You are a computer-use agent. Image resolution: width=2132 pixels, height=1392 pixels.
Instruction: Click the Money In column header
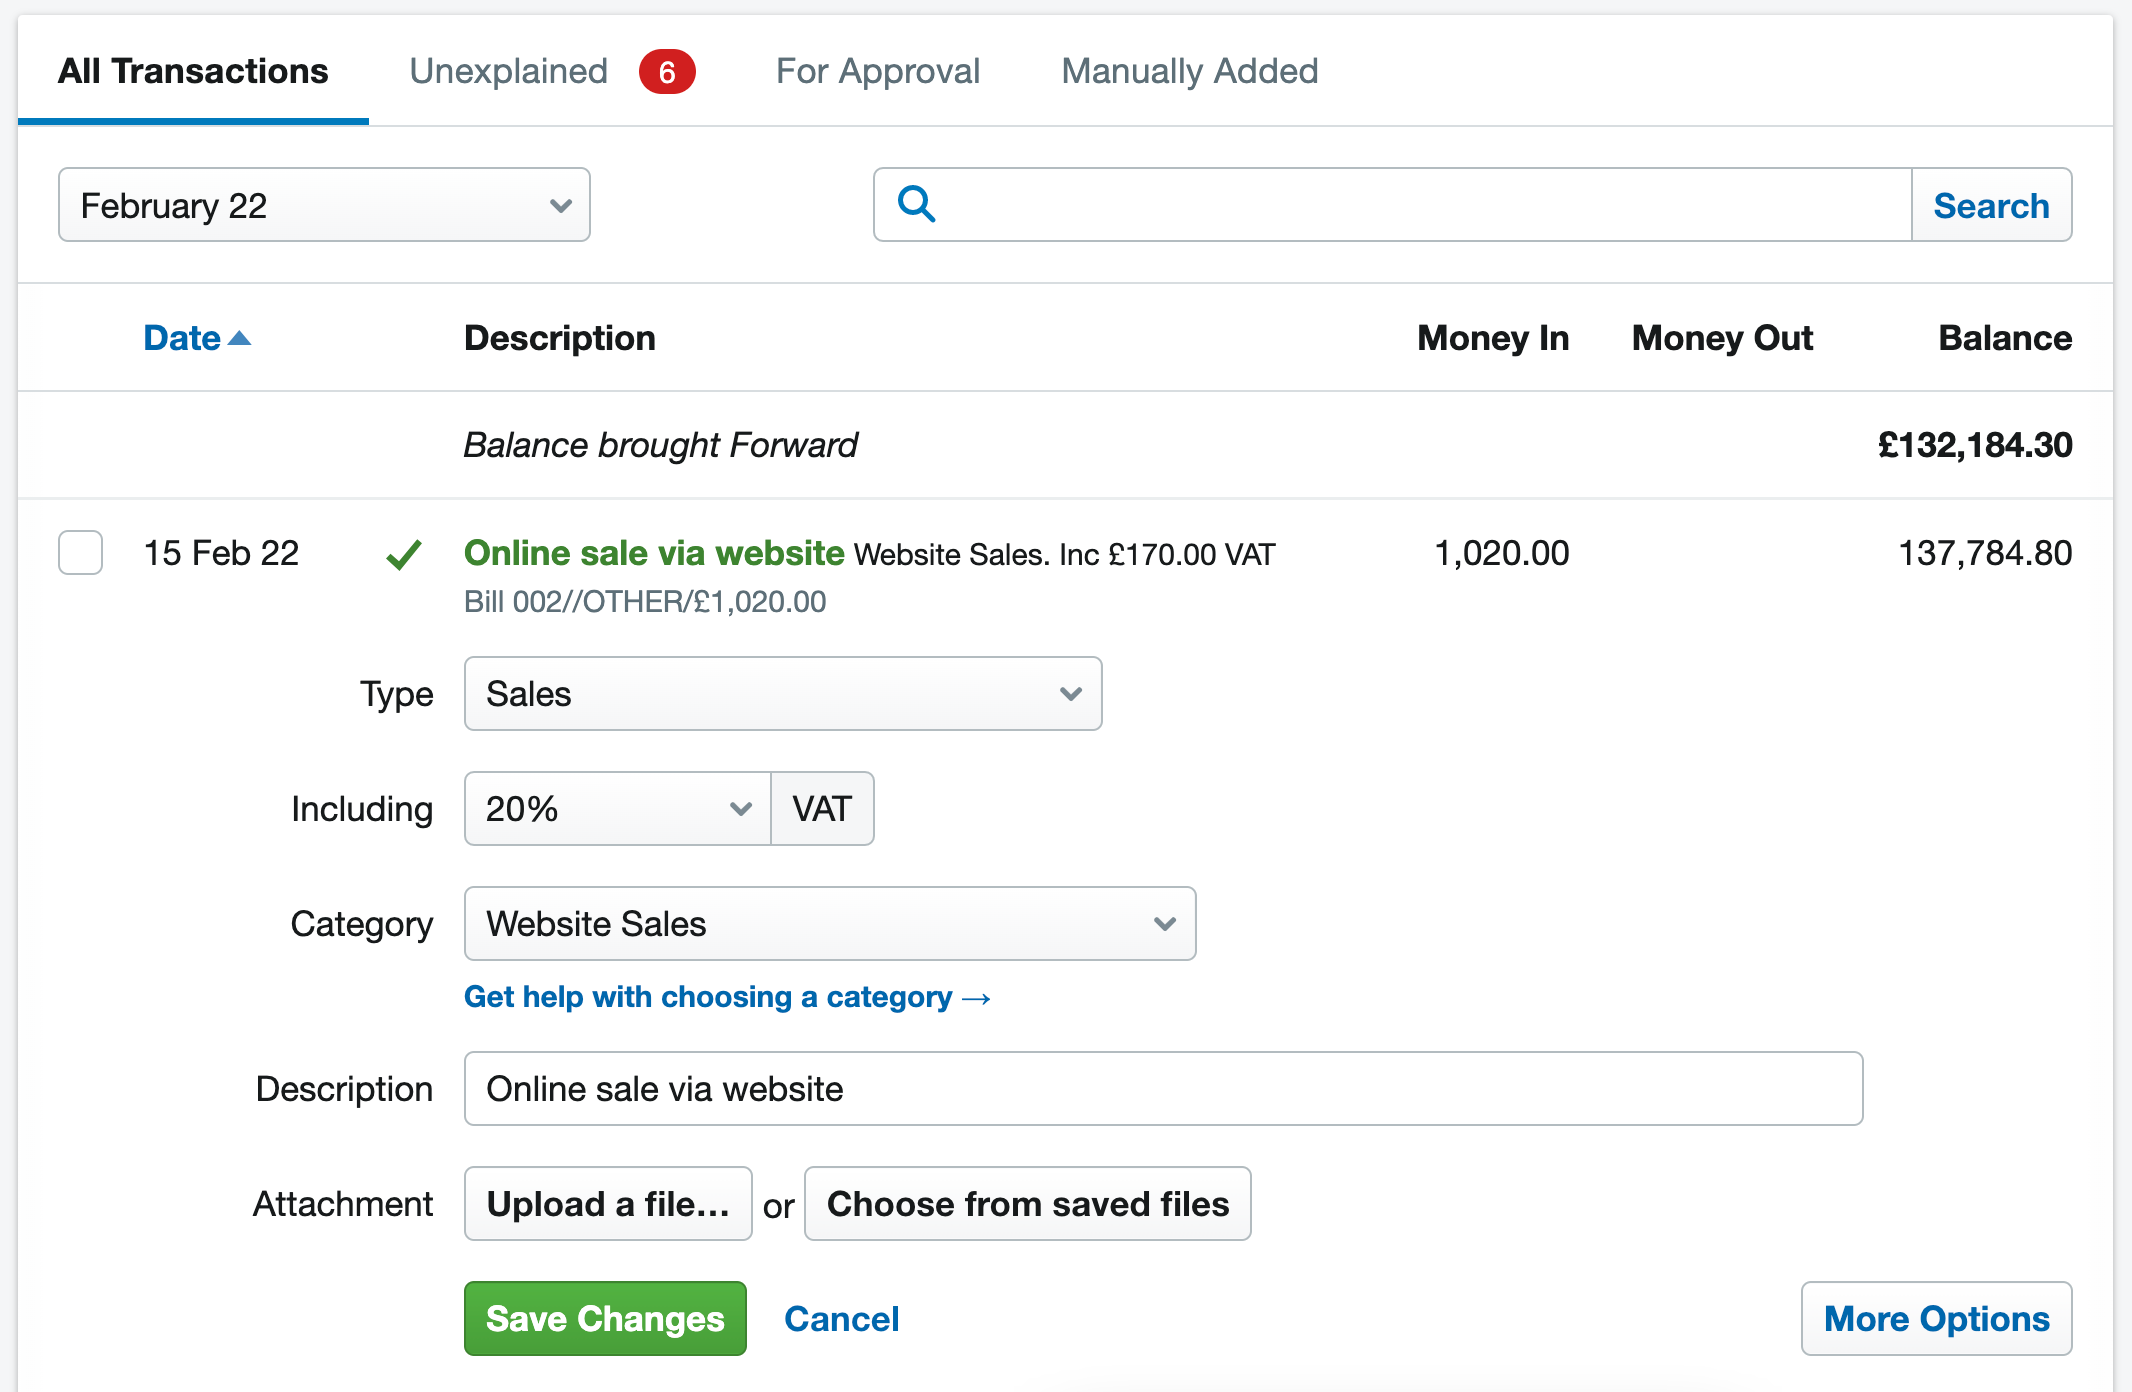click(x=1493, y=338)
